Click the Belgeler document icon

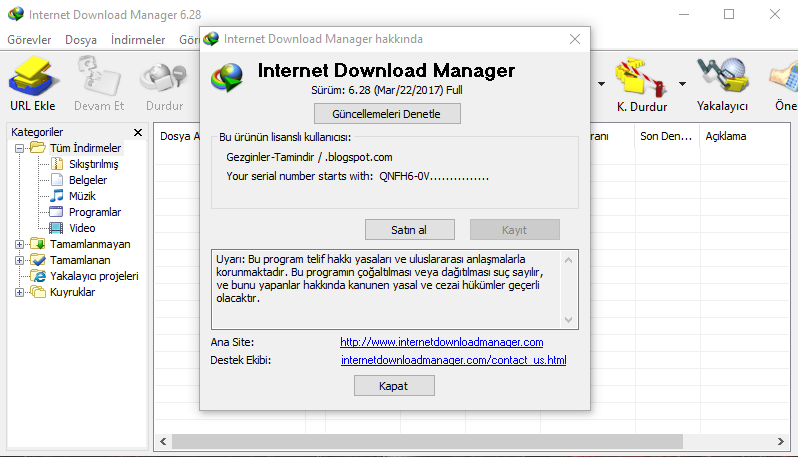57,180
